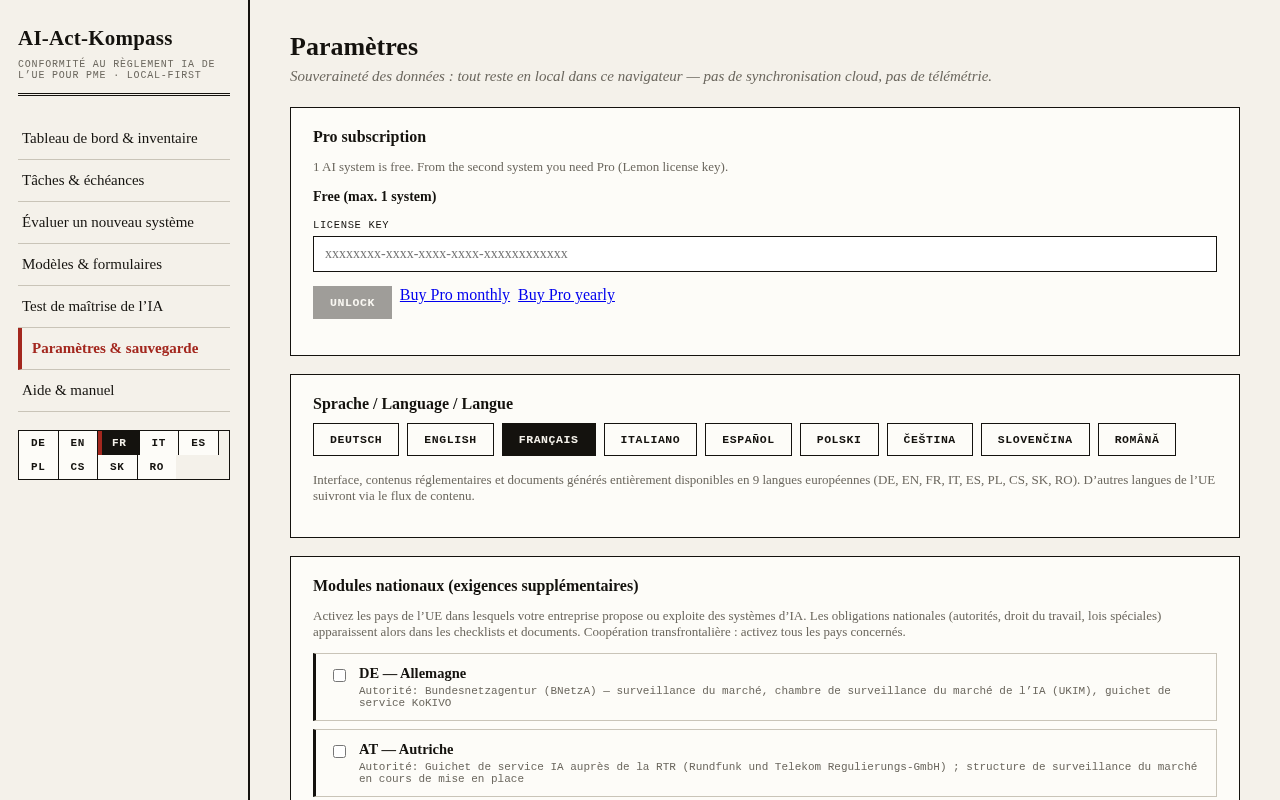This screenshot has height=800, width=1280.
Task: Follow the Buy Pro yearly link
Action: 566,295
